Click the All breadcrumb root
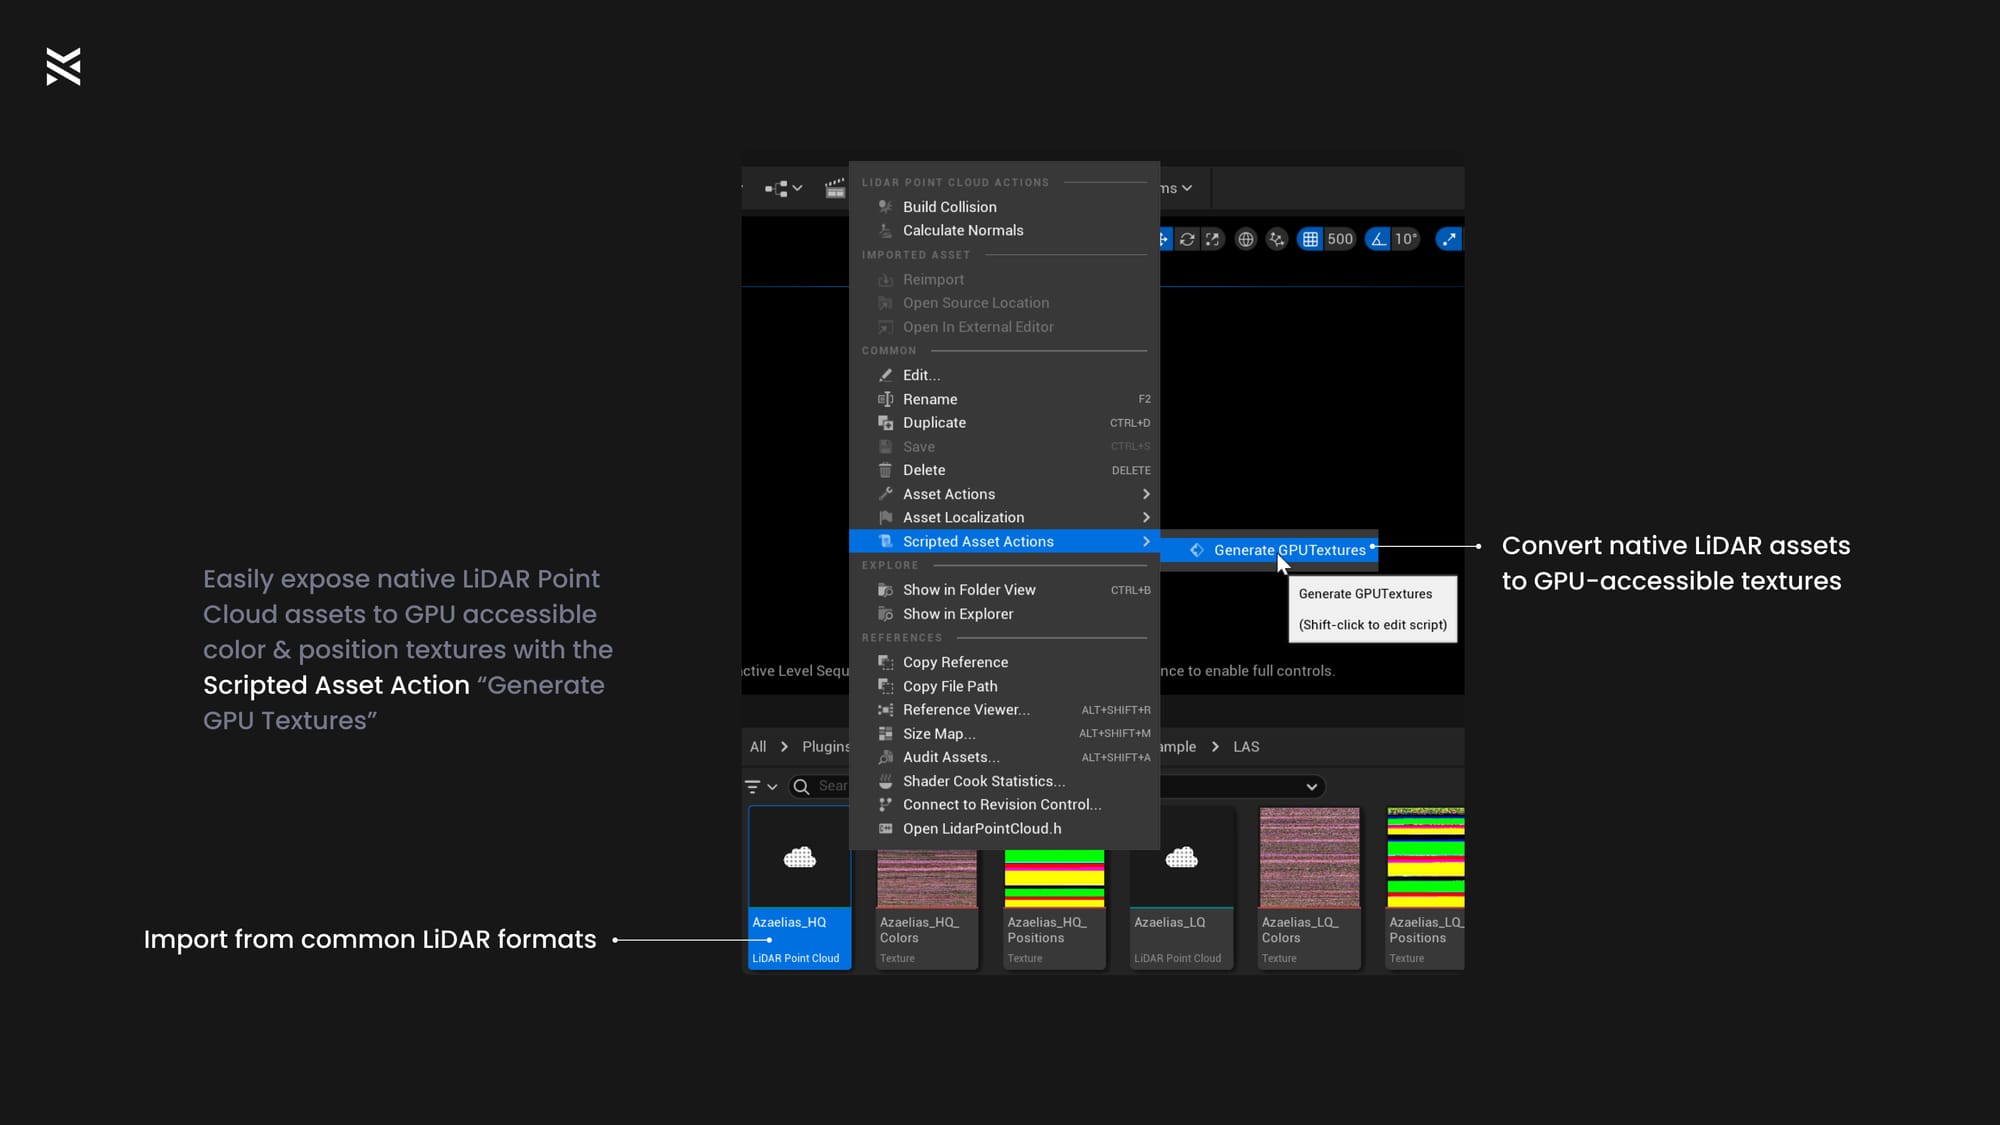Screen dimensions: 2000x1125 coord(758,747)
